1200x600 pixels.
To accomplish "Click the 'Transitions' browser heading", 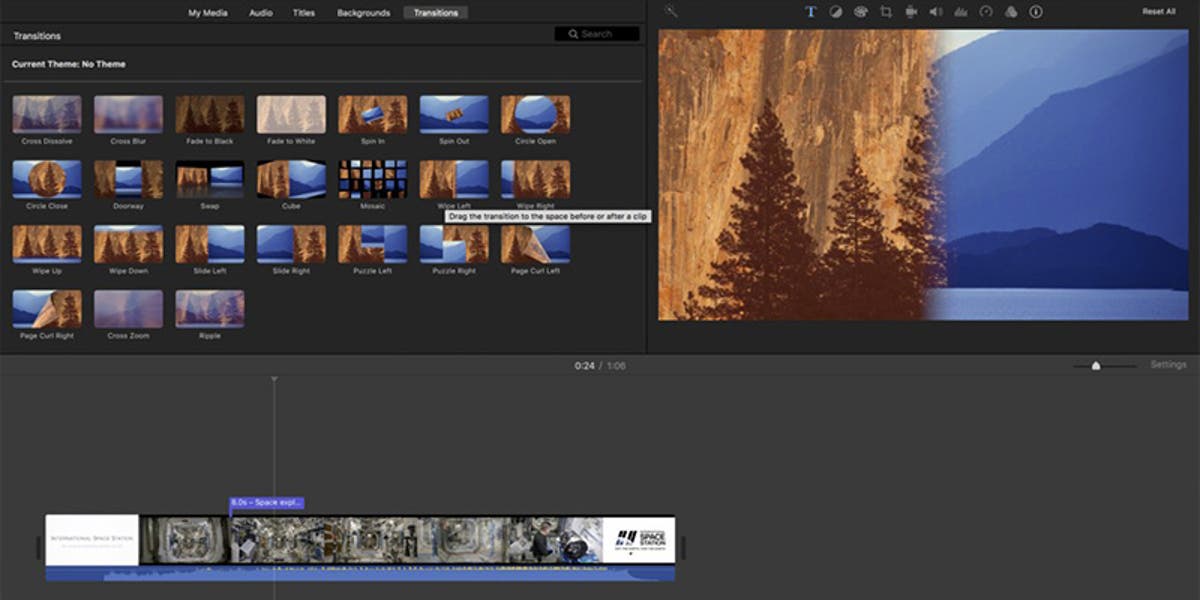I will tap(37, 36).
